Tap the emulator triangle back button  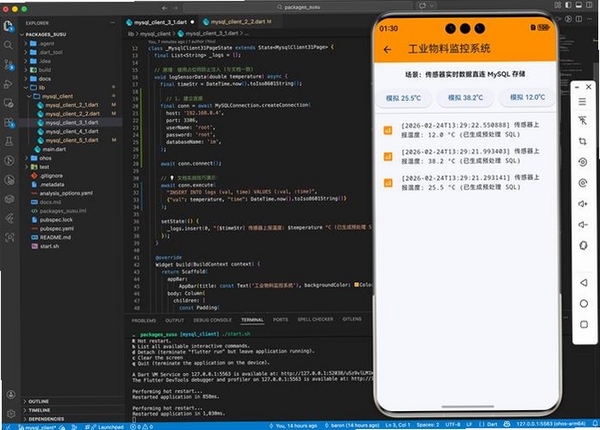coord(584,283)
